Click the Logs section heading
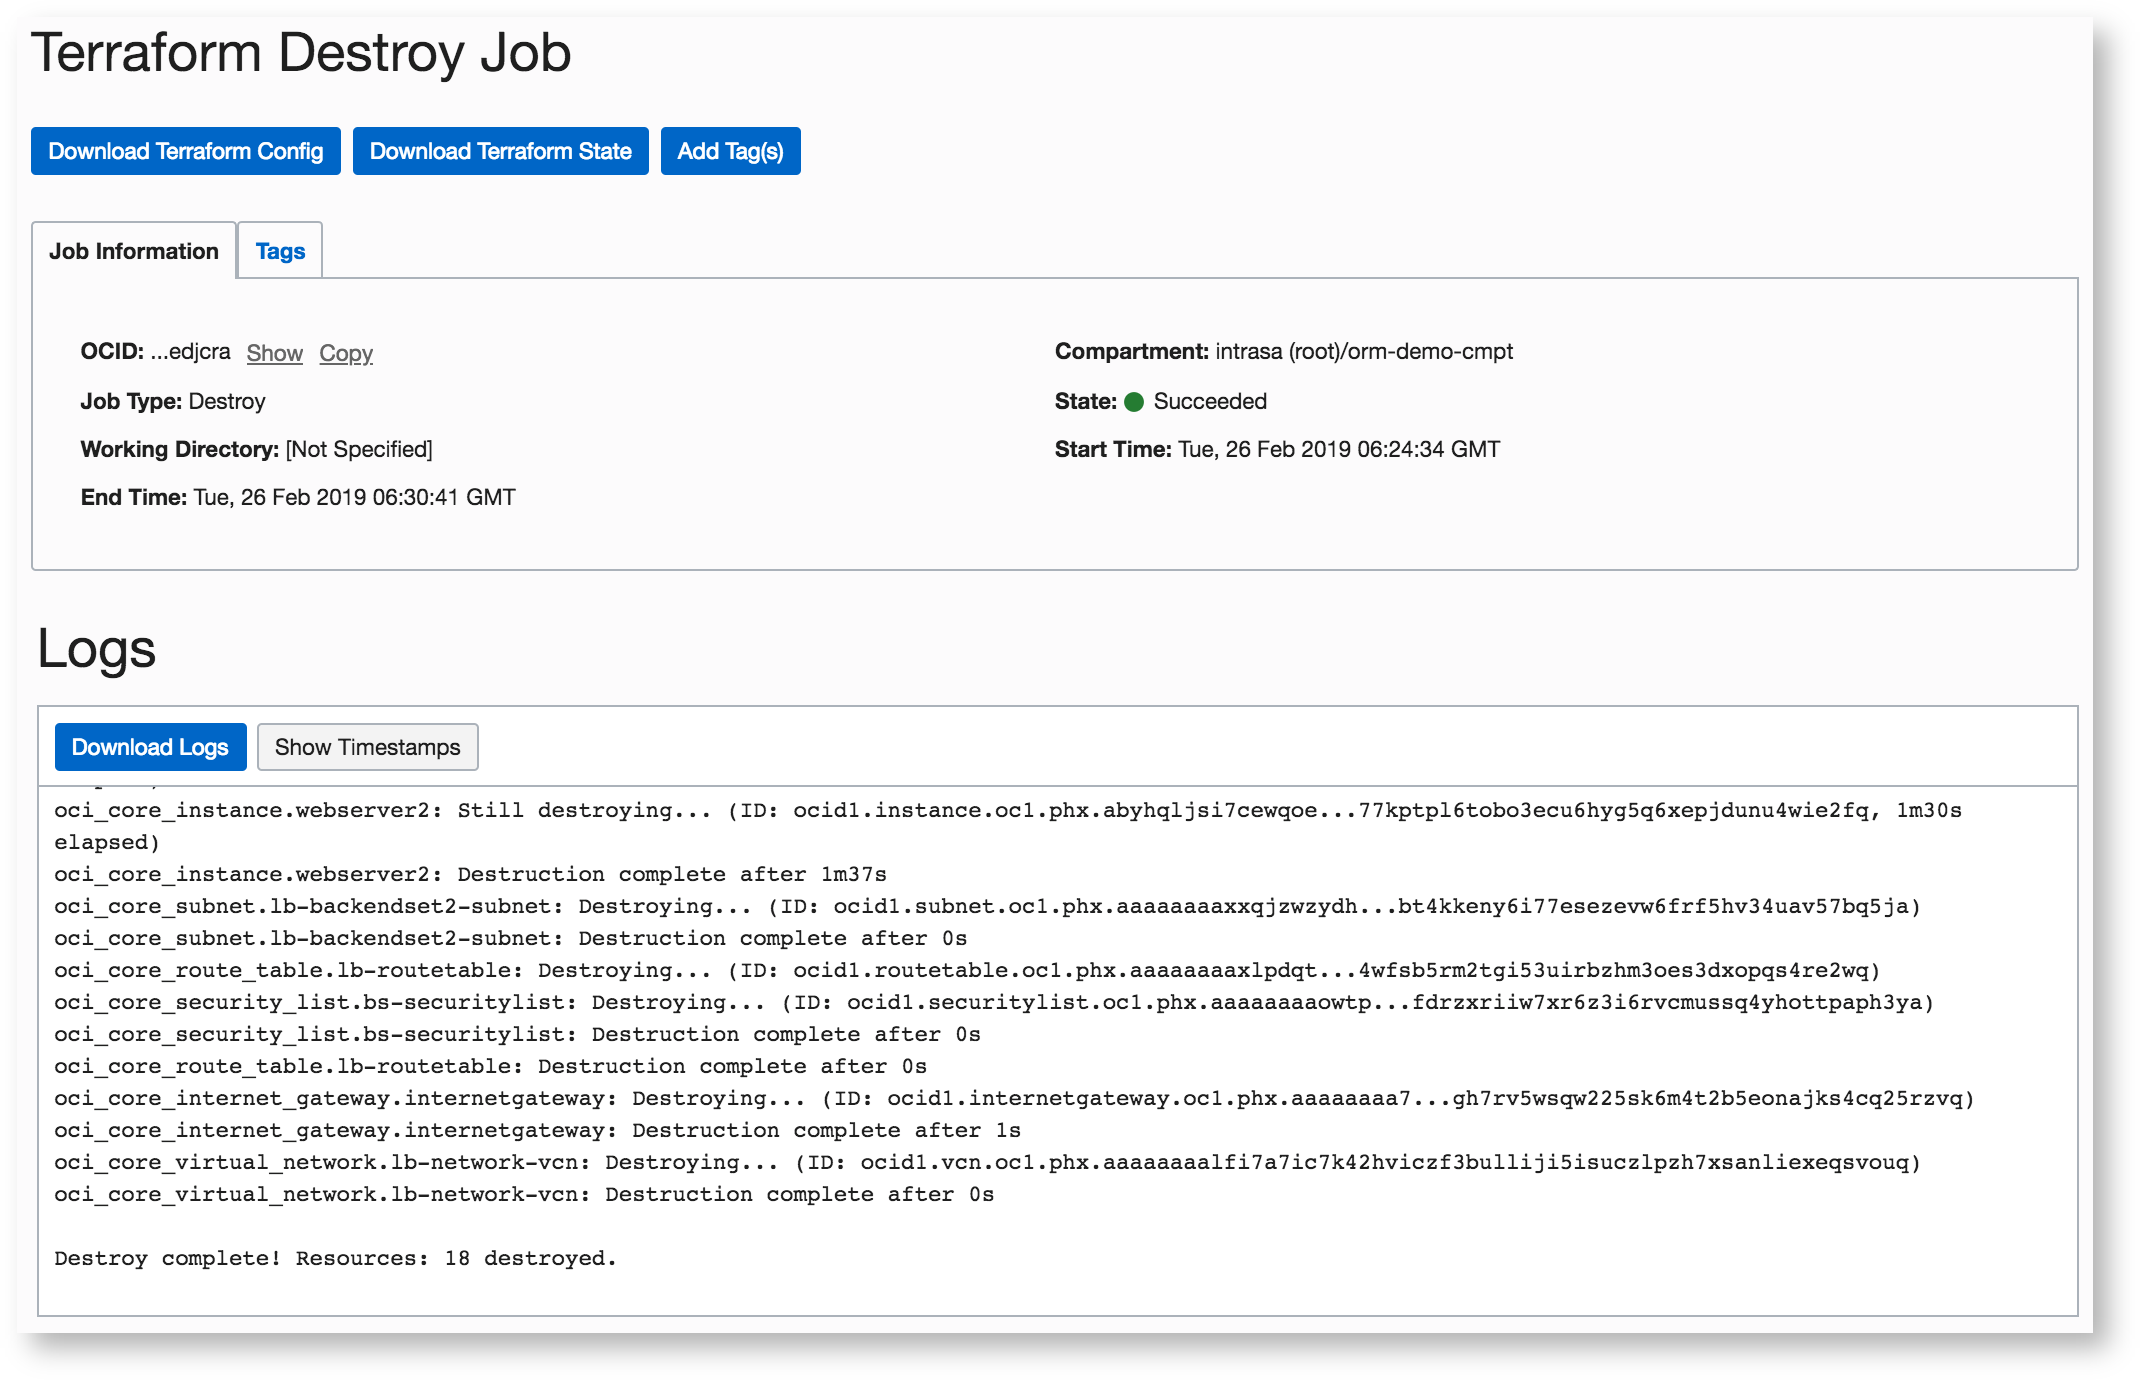The image size is (2141, 1381). point(97,648)
